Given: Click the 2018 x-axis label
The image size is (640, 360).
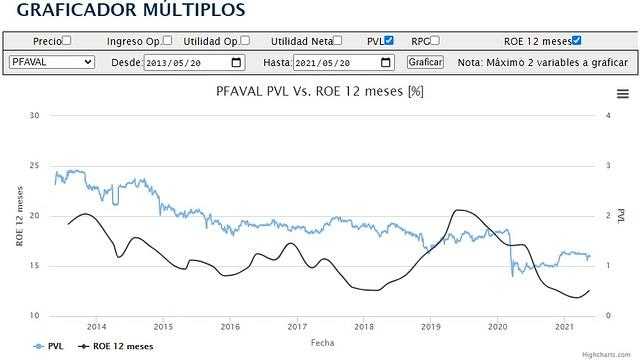Looking at the screenshot, I should pos(364,327).
